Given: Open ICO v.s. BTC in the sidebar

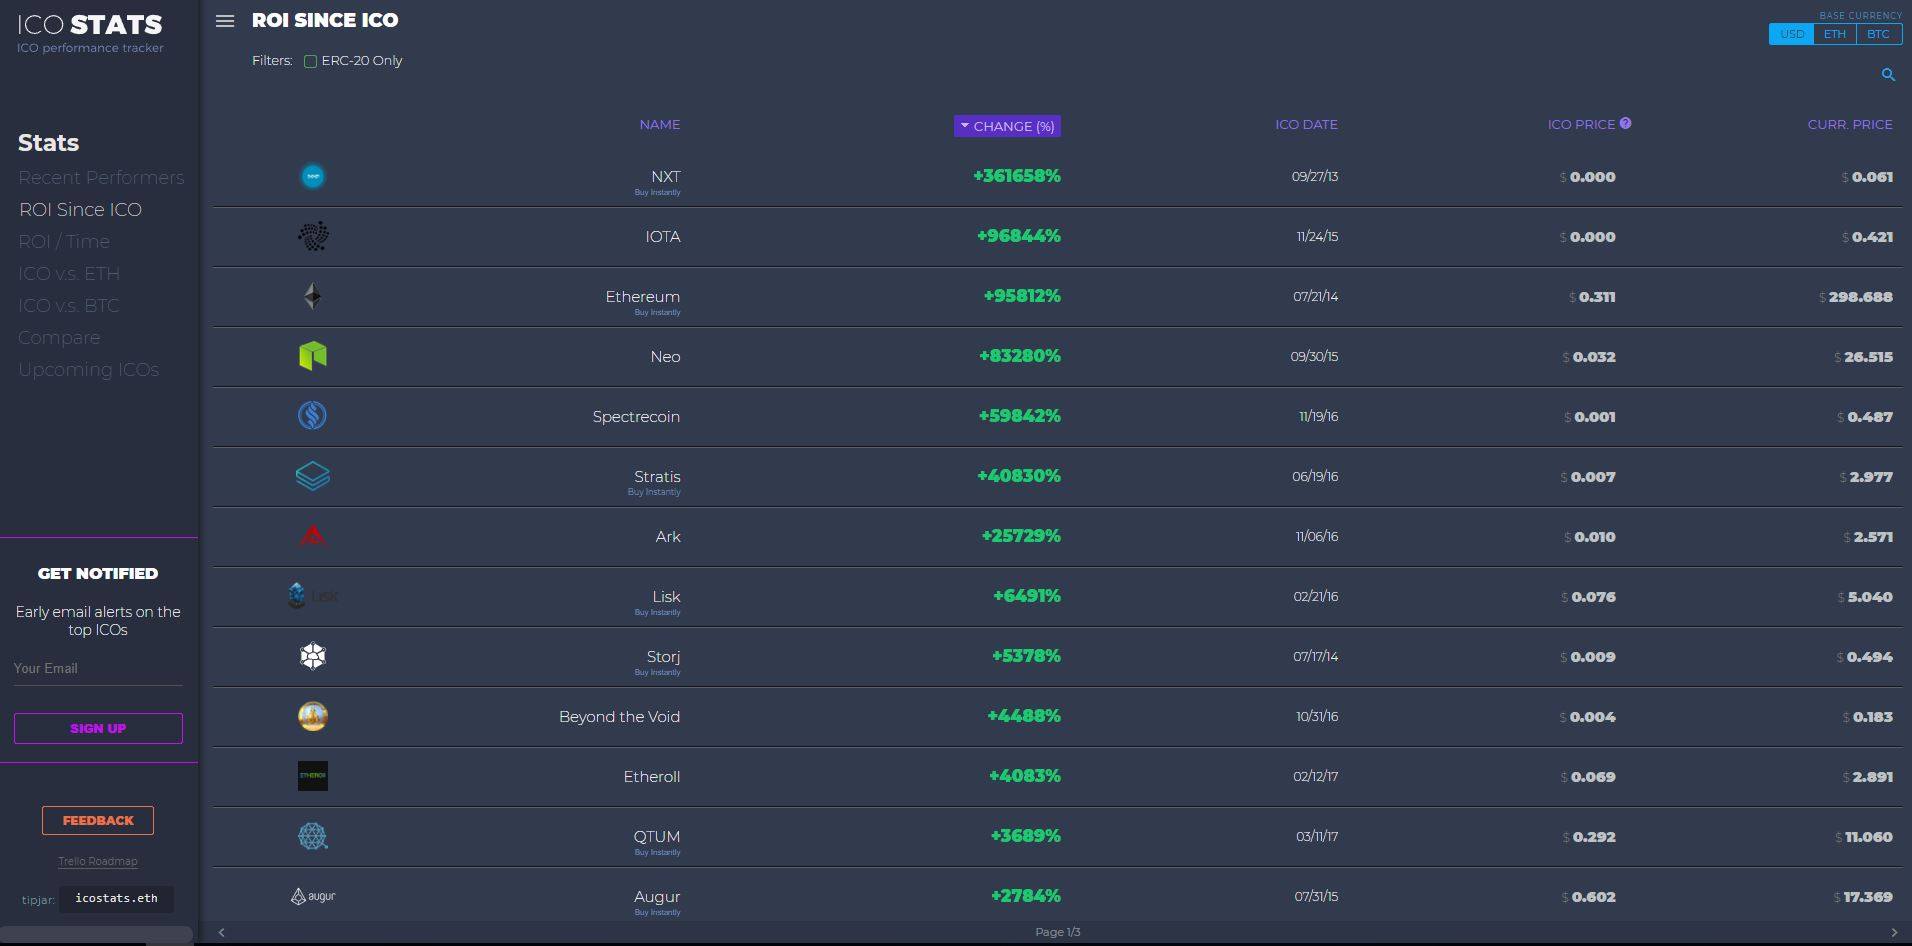Looking at the screenshot, I should [69, 305].
